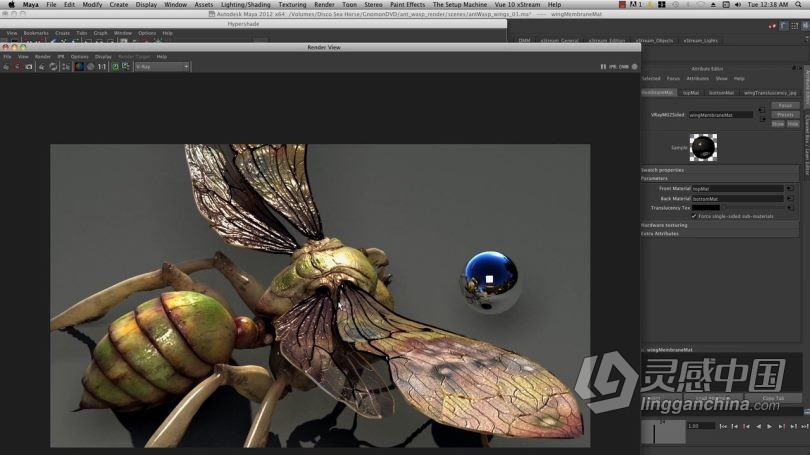Click the keep image icon in Render View

click(115, 67)
